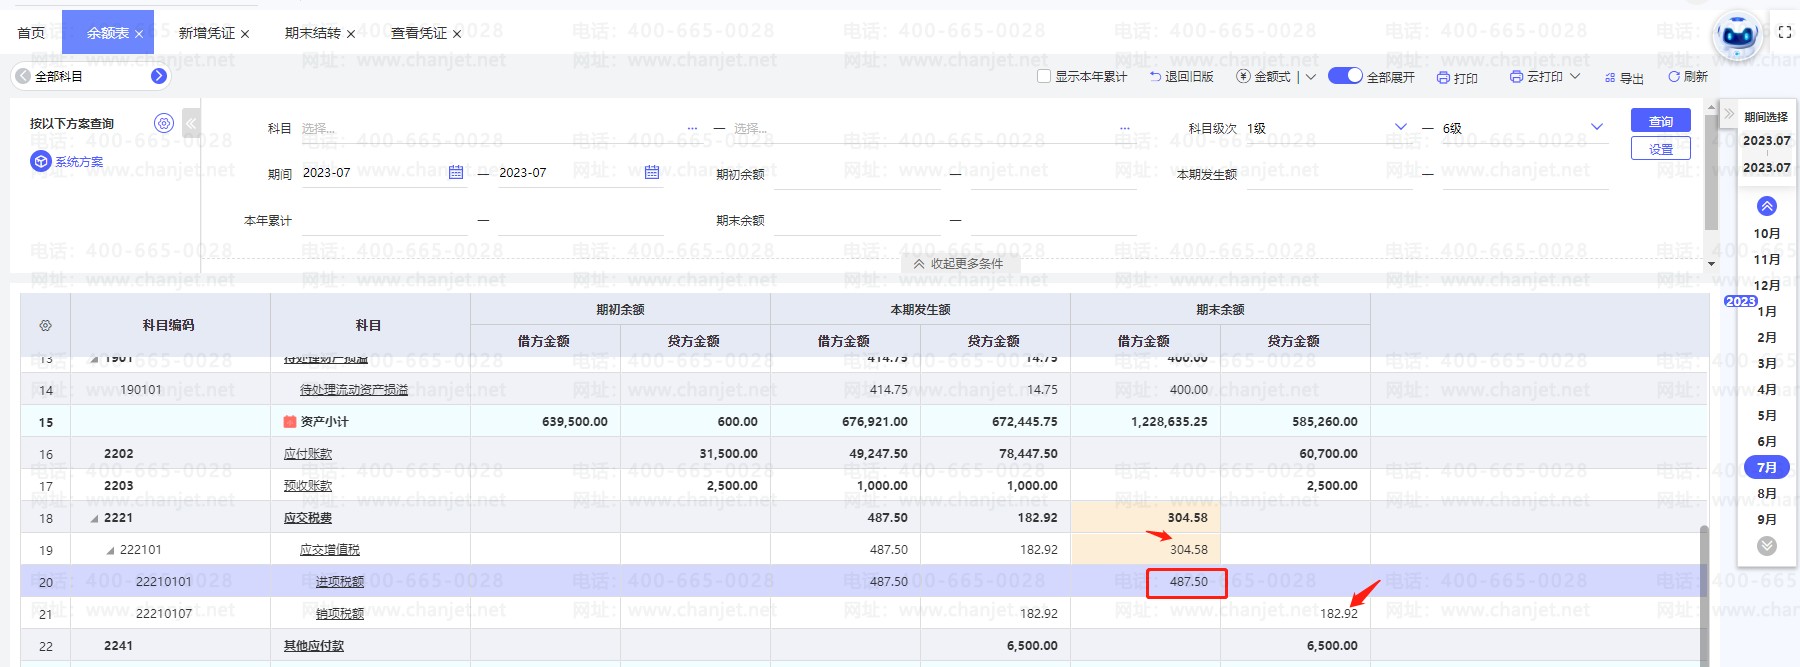The image size is (1800, 667).
Task: Click the 导出 export icon
Action: [1610, 78]
